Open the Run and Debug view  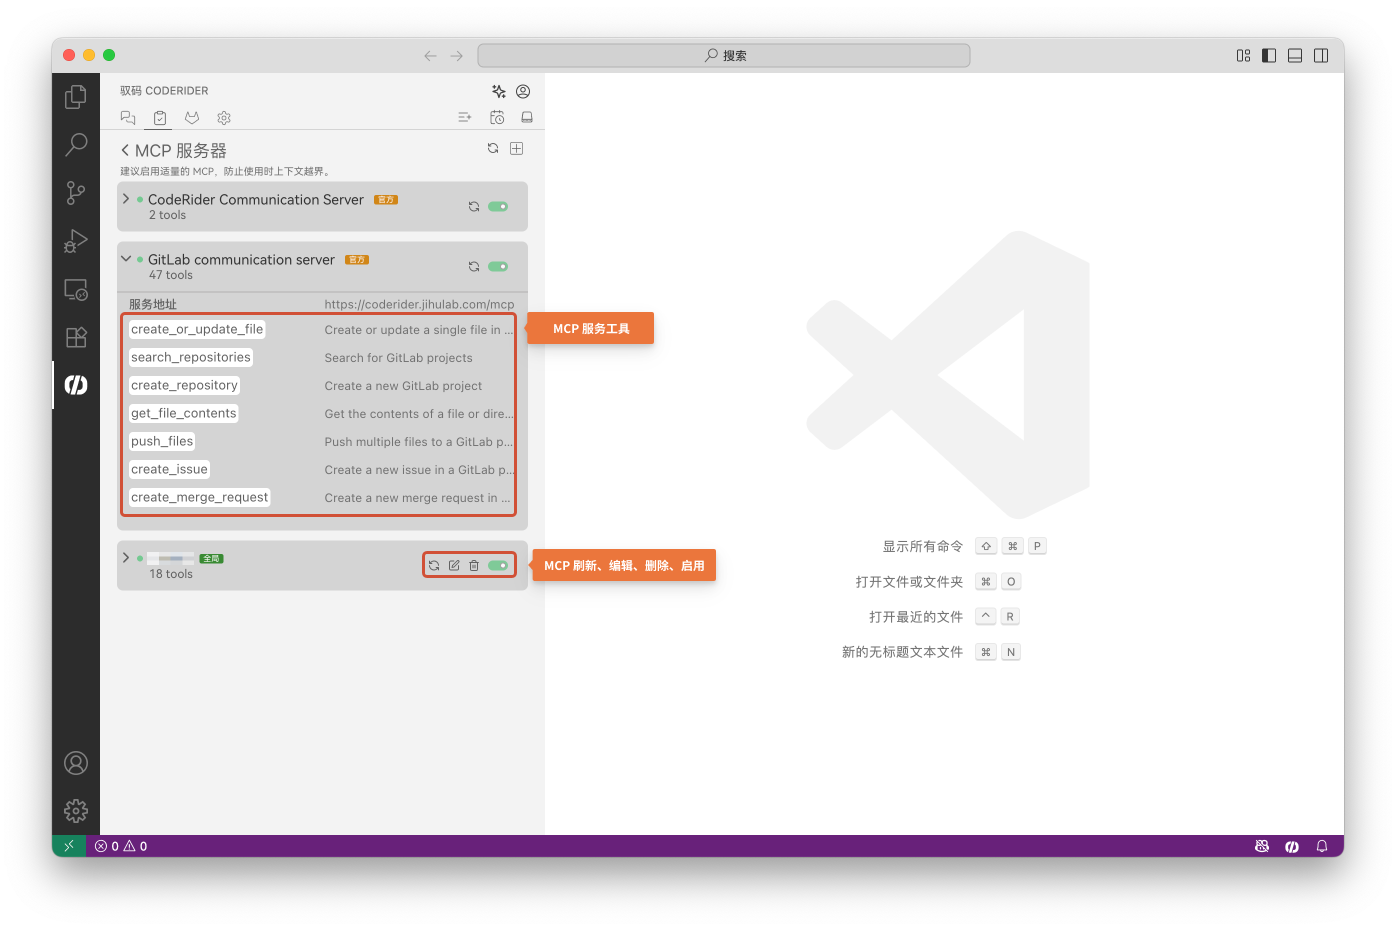[76, 241]
